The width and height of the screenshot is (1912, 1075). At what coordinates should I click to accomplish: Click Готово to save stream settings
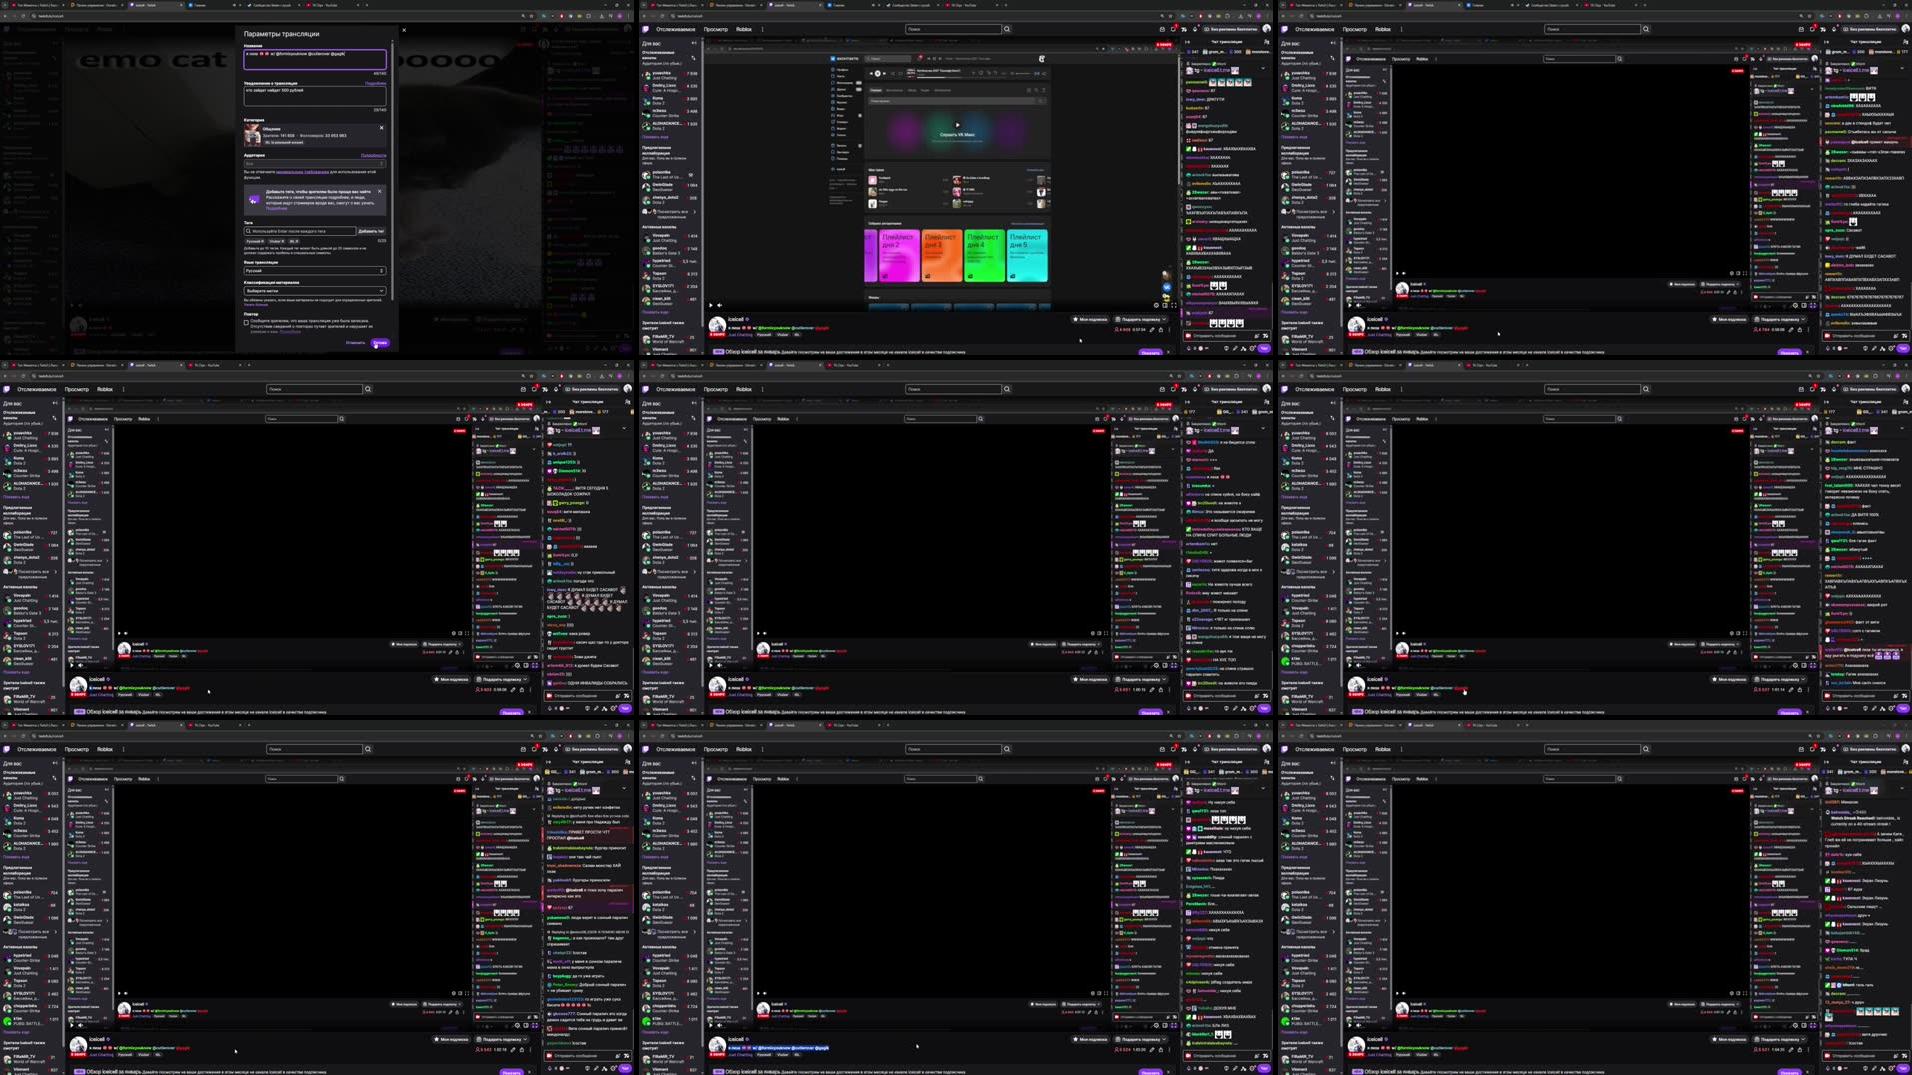381,343
